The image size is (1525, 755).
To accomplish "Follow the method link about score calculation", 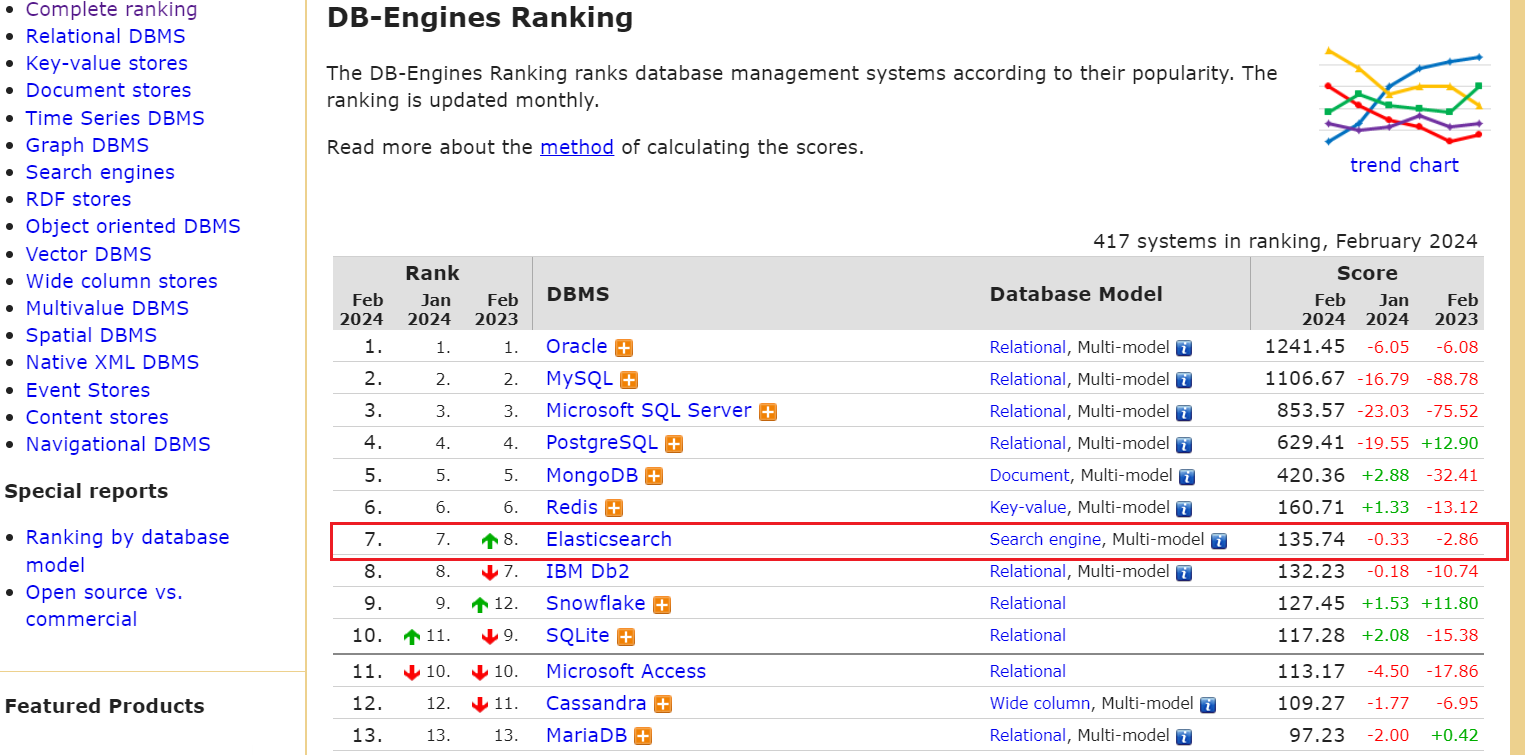I will tap(577, 147).
